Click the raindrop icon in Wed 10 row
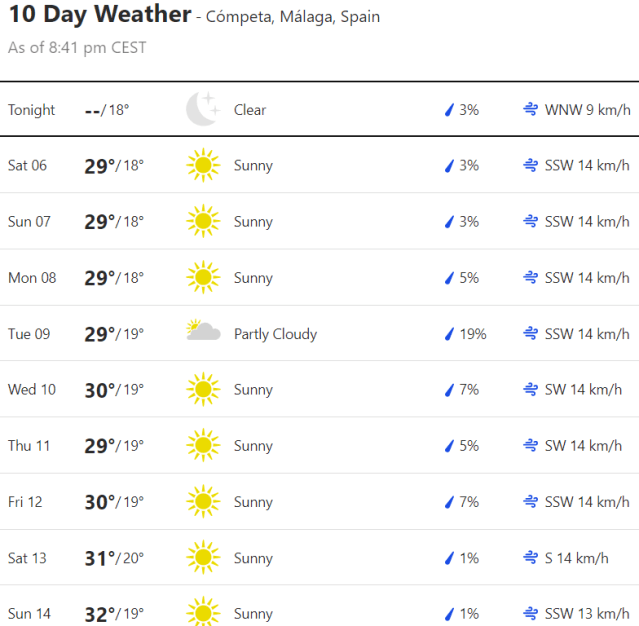This screenshot has height=626, width=639. click(449, 390)
